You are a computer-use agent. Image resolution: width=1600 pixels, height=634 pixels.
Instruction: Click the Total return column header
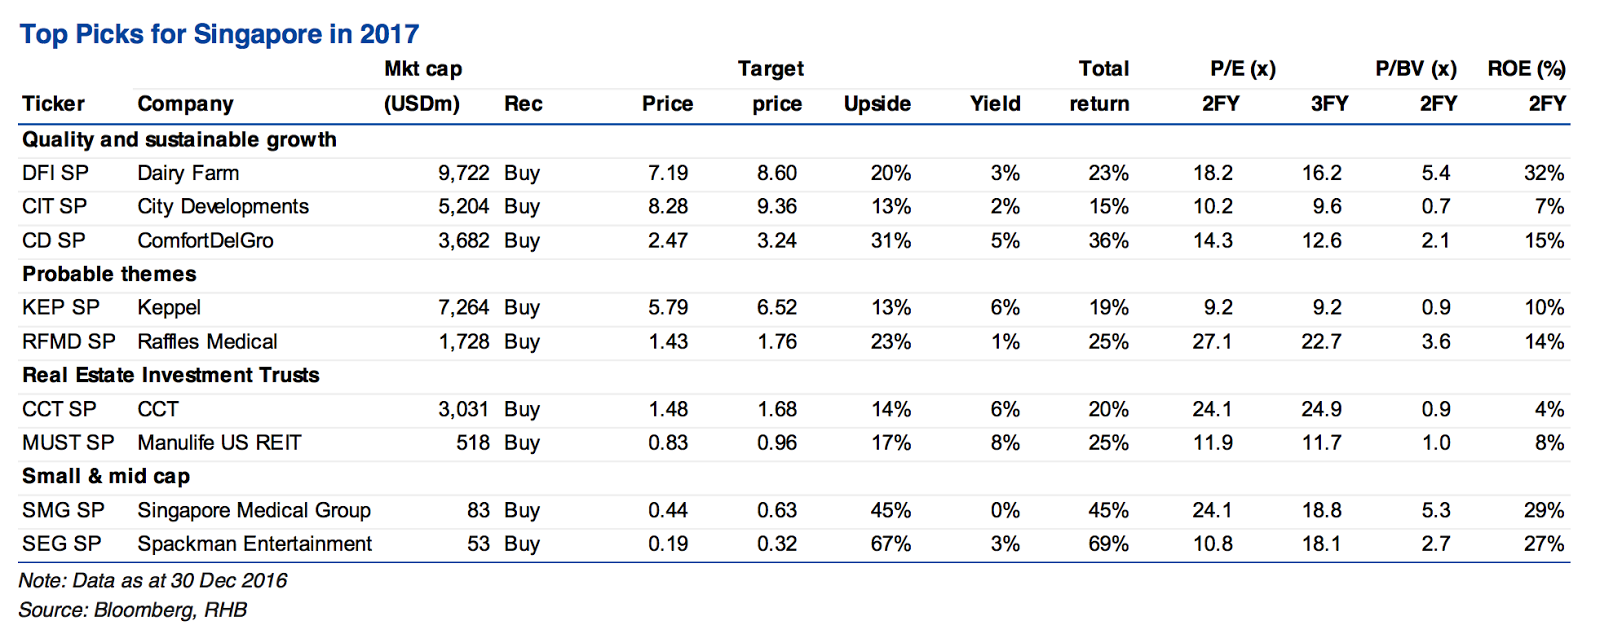(1101, 86)
